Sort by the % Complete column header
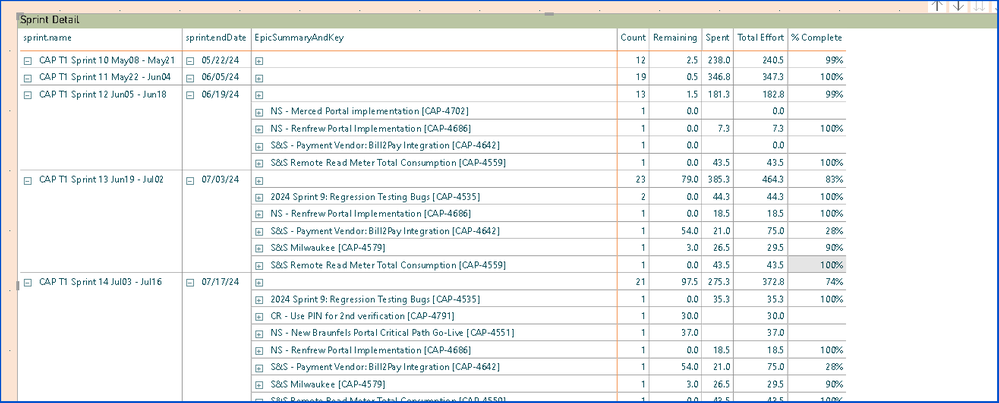The width and height of the screenshot is (999, 403). 817,38
